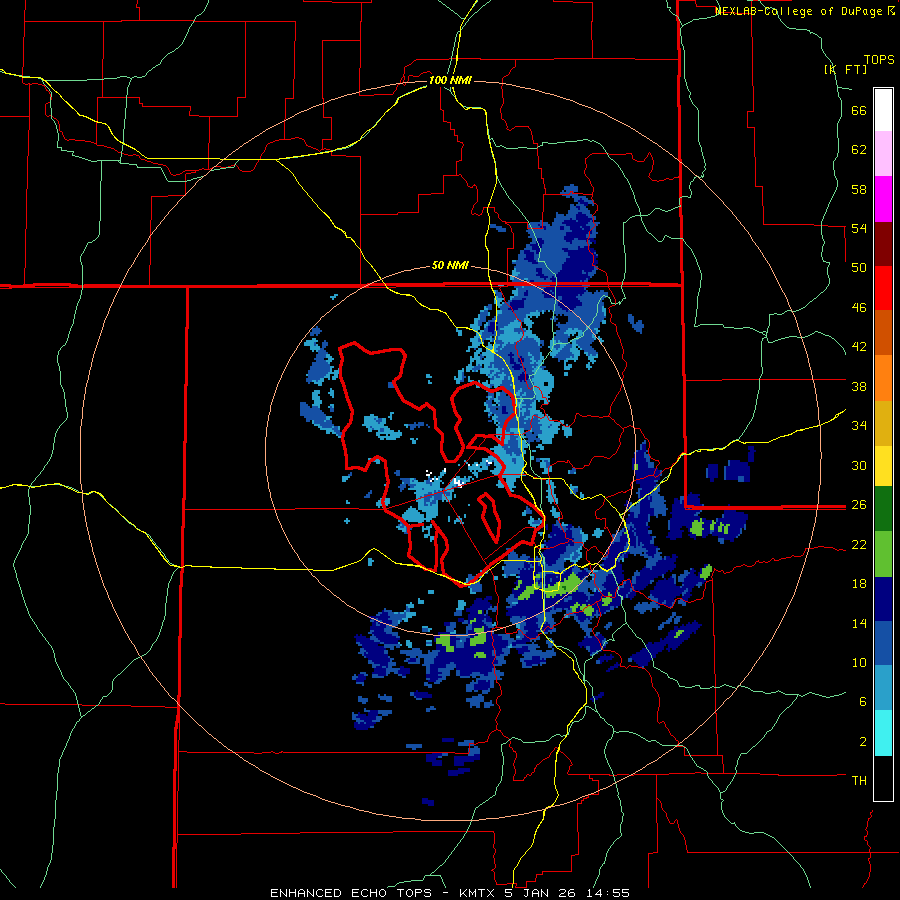The height and width of the screenshot is (900, 900).
Task: Click the legend value '50'
Action: pos(859,267)
